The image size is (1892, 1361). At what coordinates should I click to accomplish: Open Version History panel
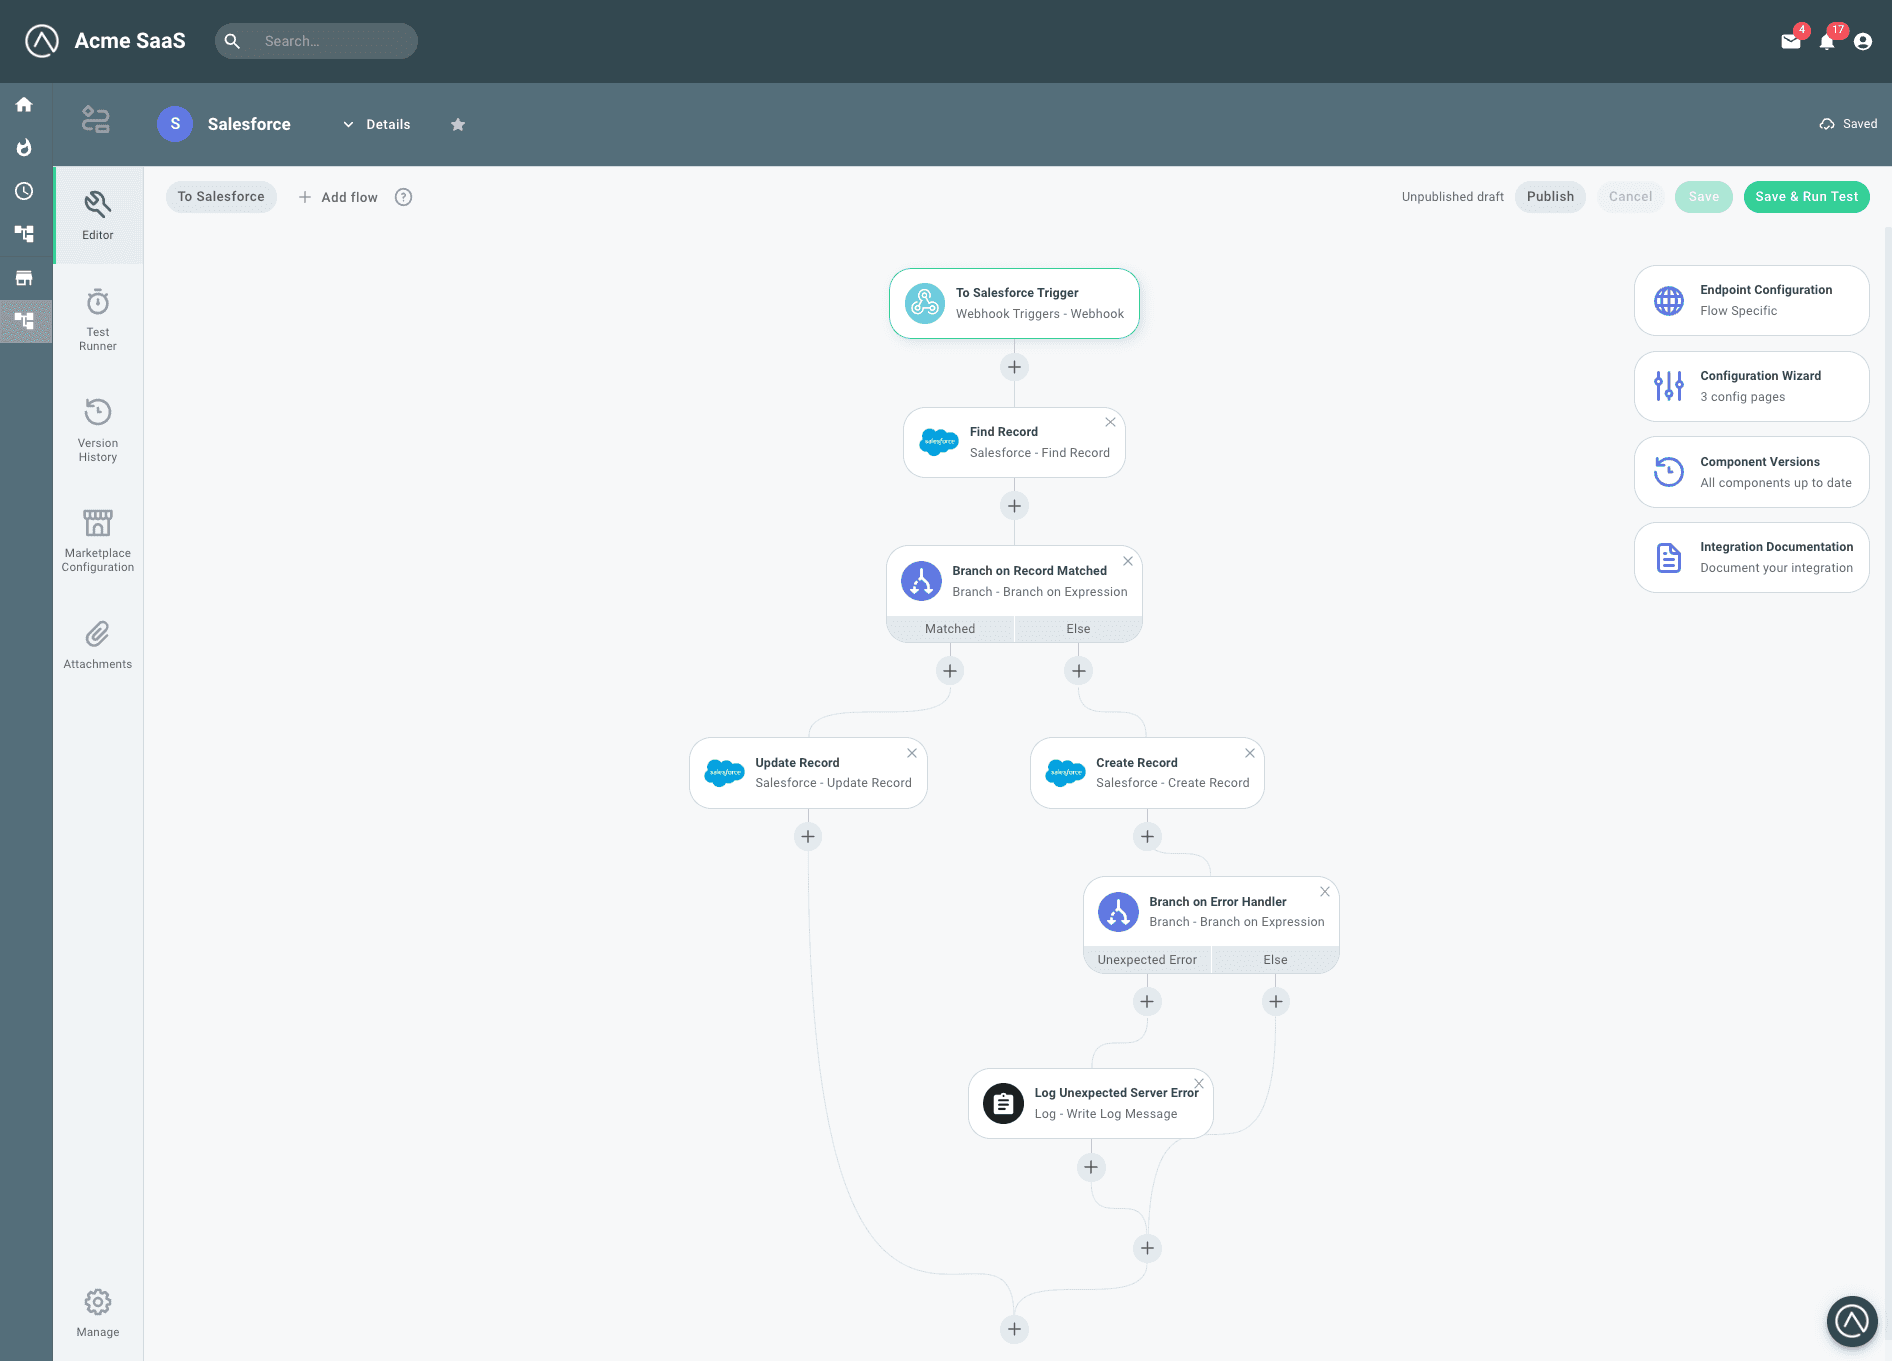(98, 430)
